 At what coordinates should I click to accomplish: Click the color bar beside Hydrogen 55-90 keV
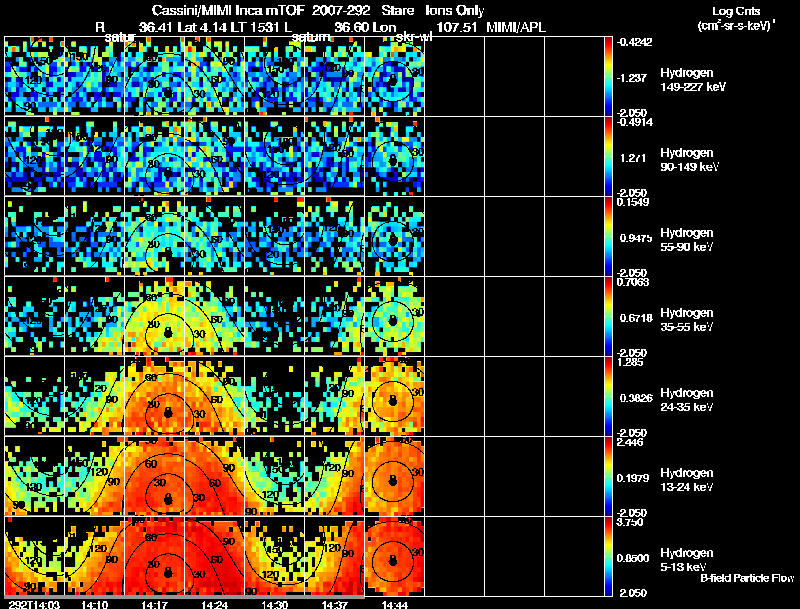608,236
